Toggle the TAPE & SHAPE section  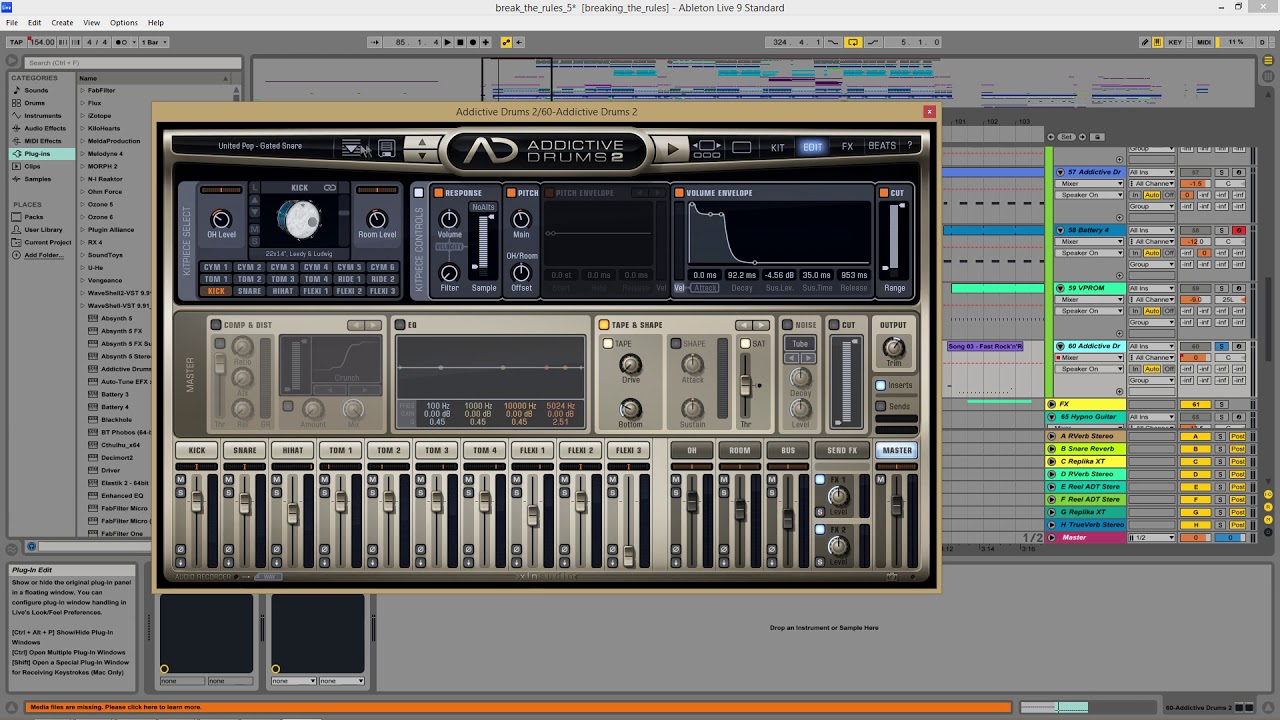click(603, 325)
